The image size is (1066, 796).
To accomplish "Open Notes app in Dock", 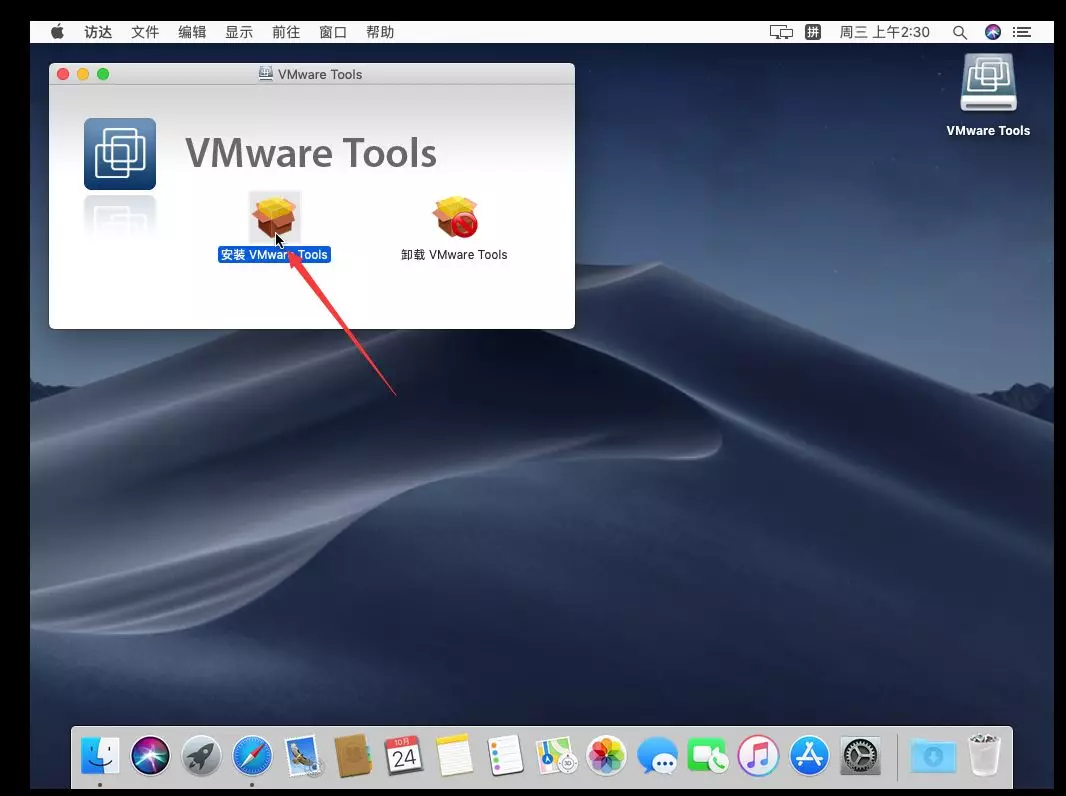I will click(454, 755).
